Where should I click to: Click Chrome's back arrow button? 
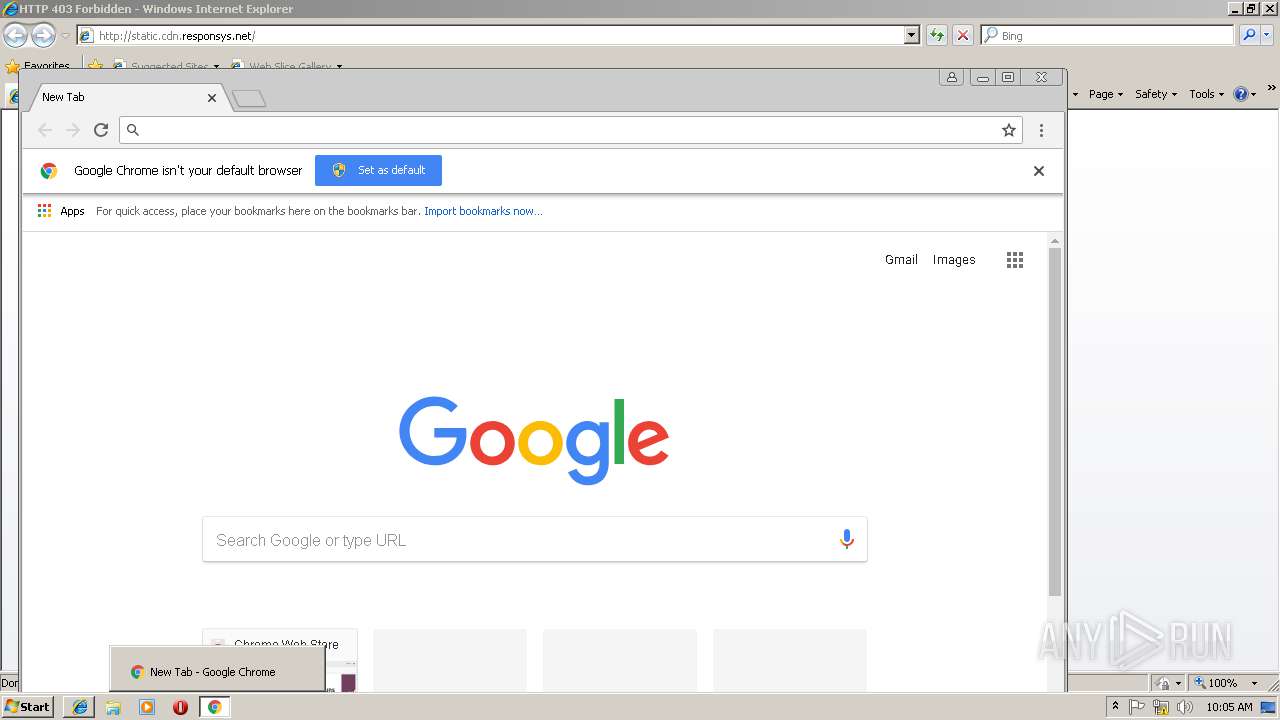pos(45,130)
